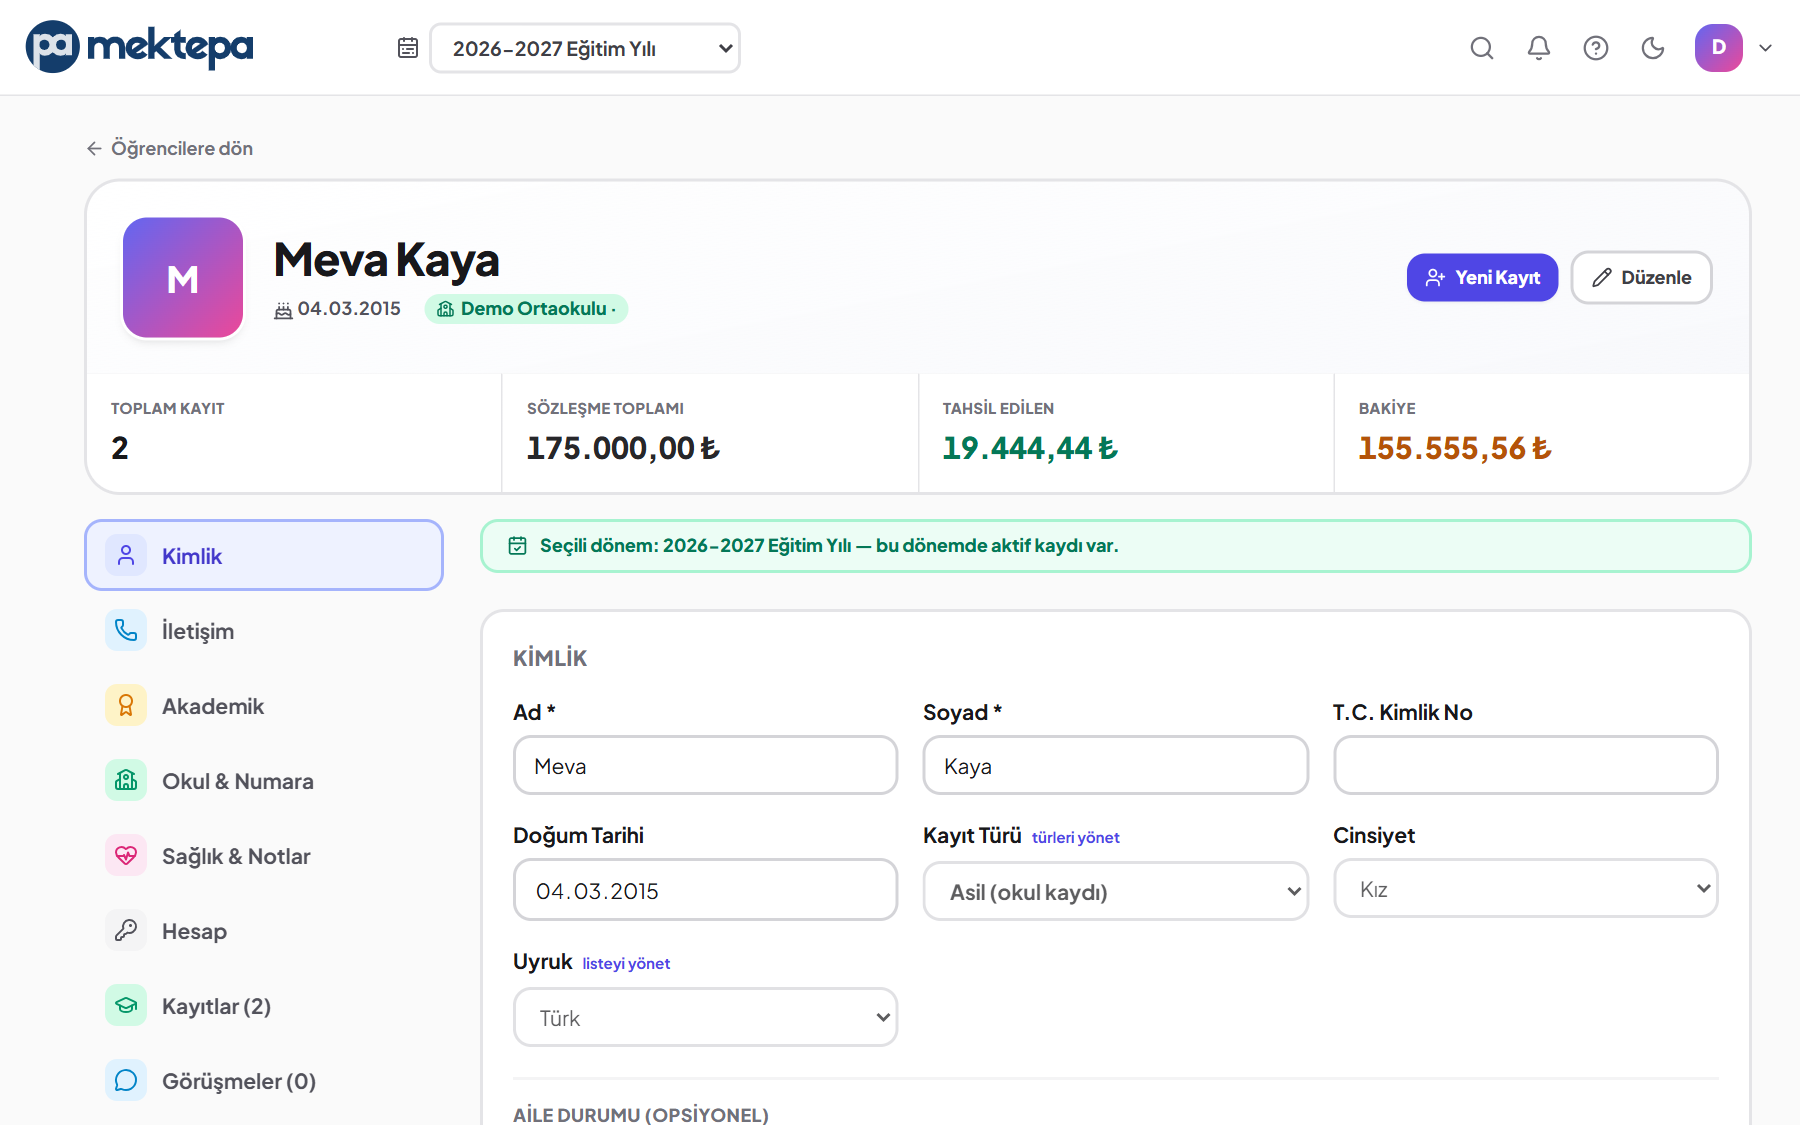This screenshot has width=1800, height=1125.
Task: Click the İletişim phone icon
Action: pyautogui.click(x=126, y=630)
